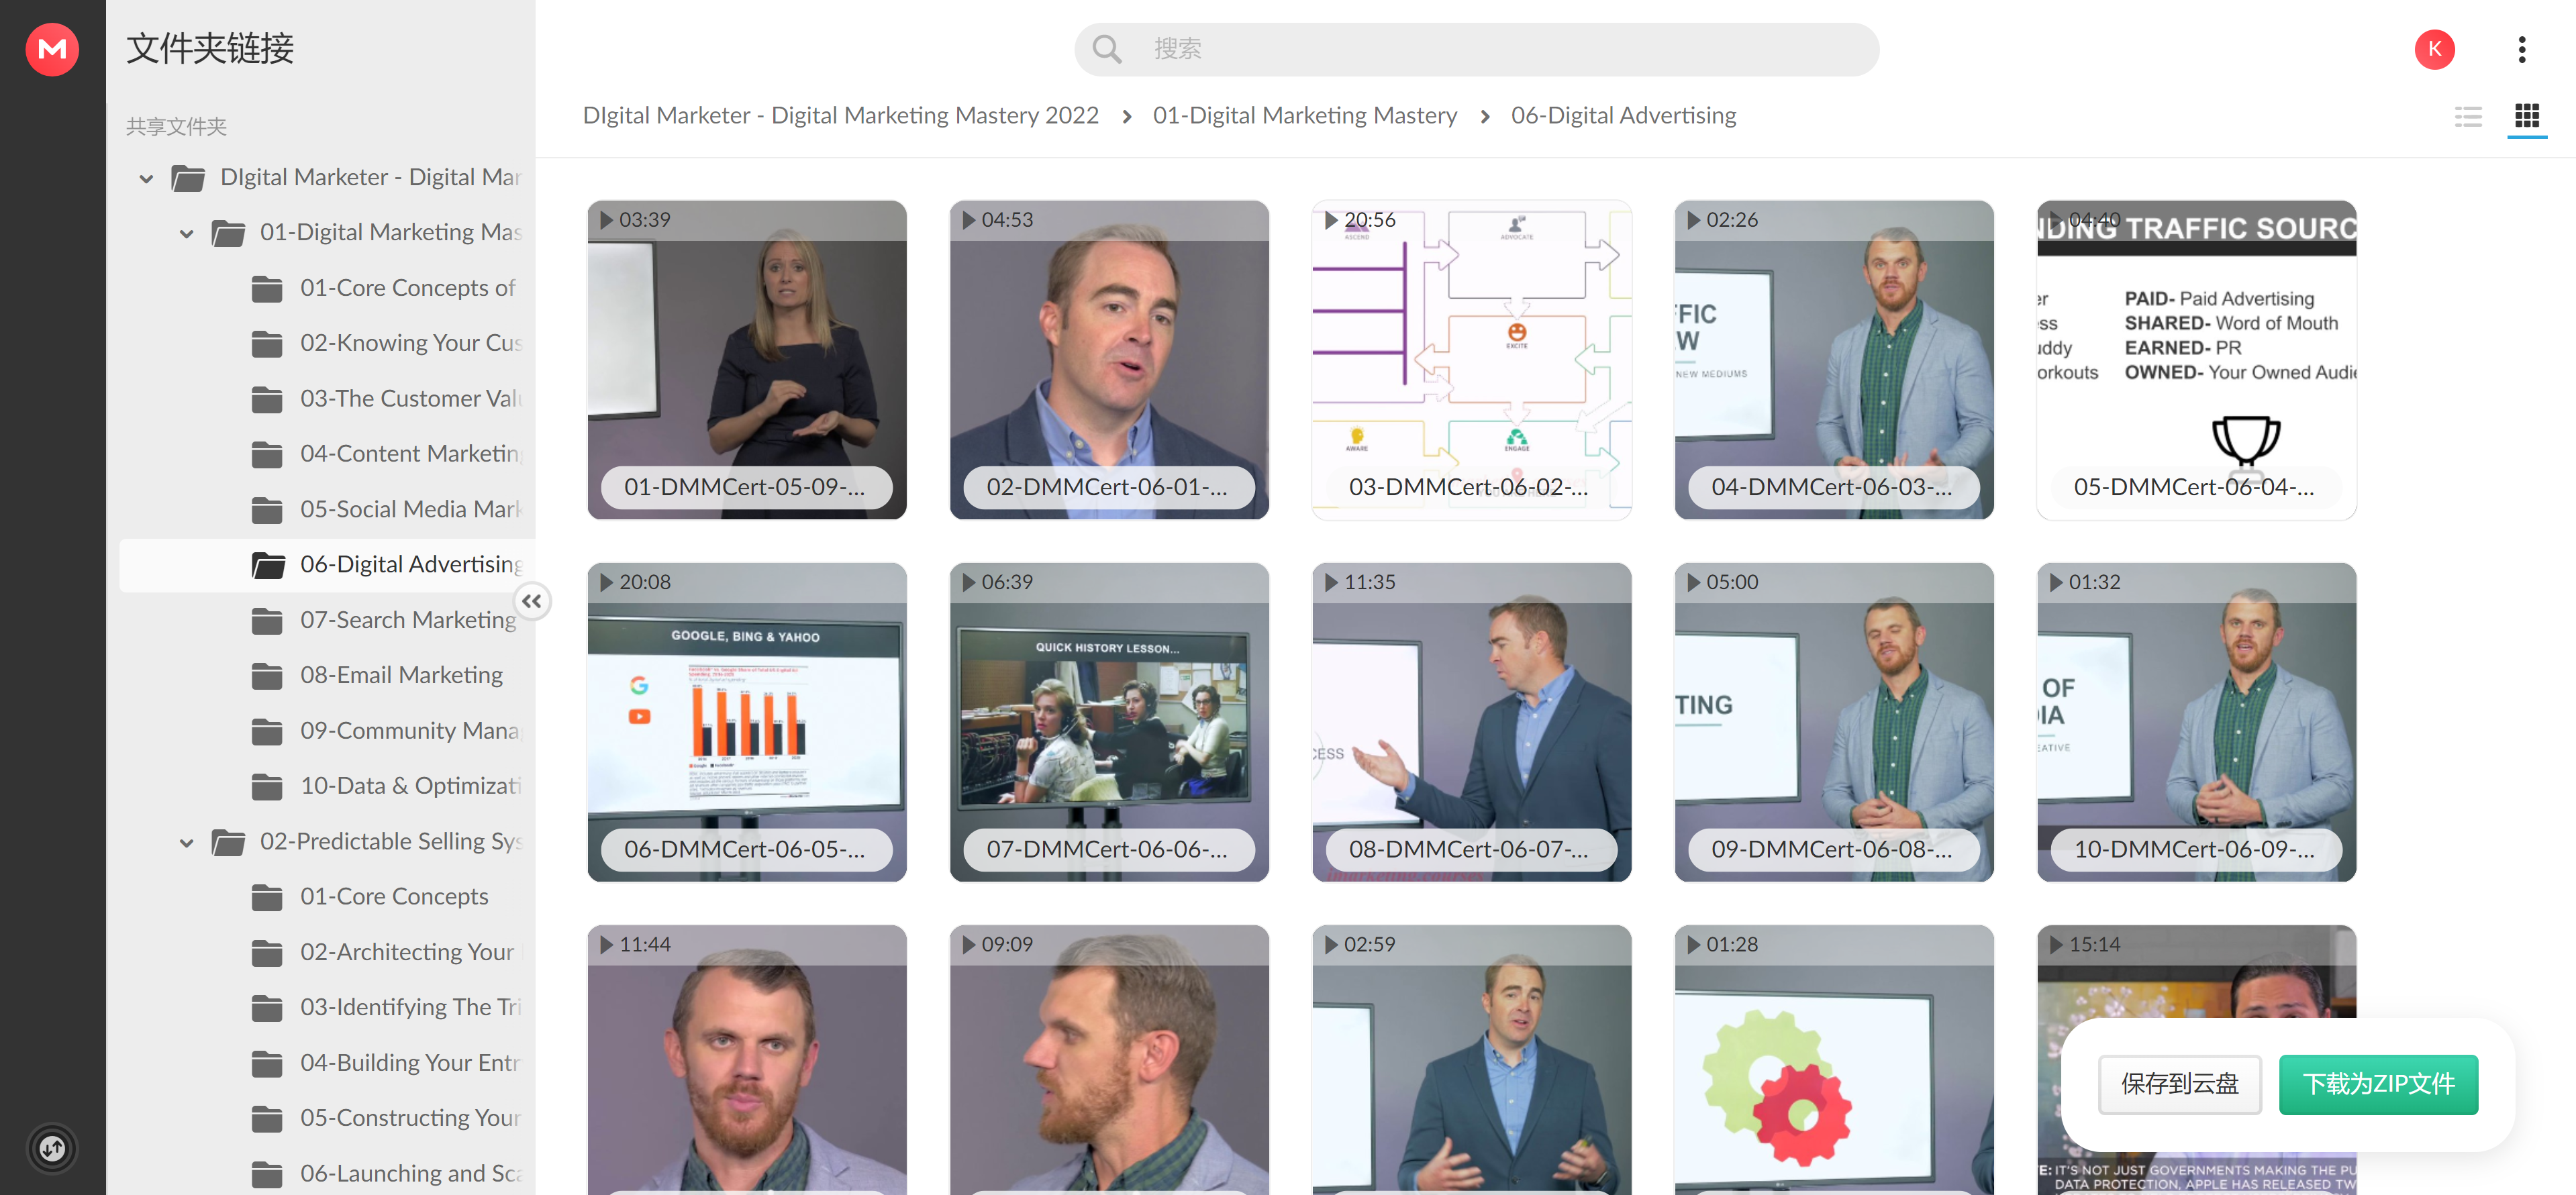Click folder icon of 03-Identifying The Tri

tap(266, 1008)
